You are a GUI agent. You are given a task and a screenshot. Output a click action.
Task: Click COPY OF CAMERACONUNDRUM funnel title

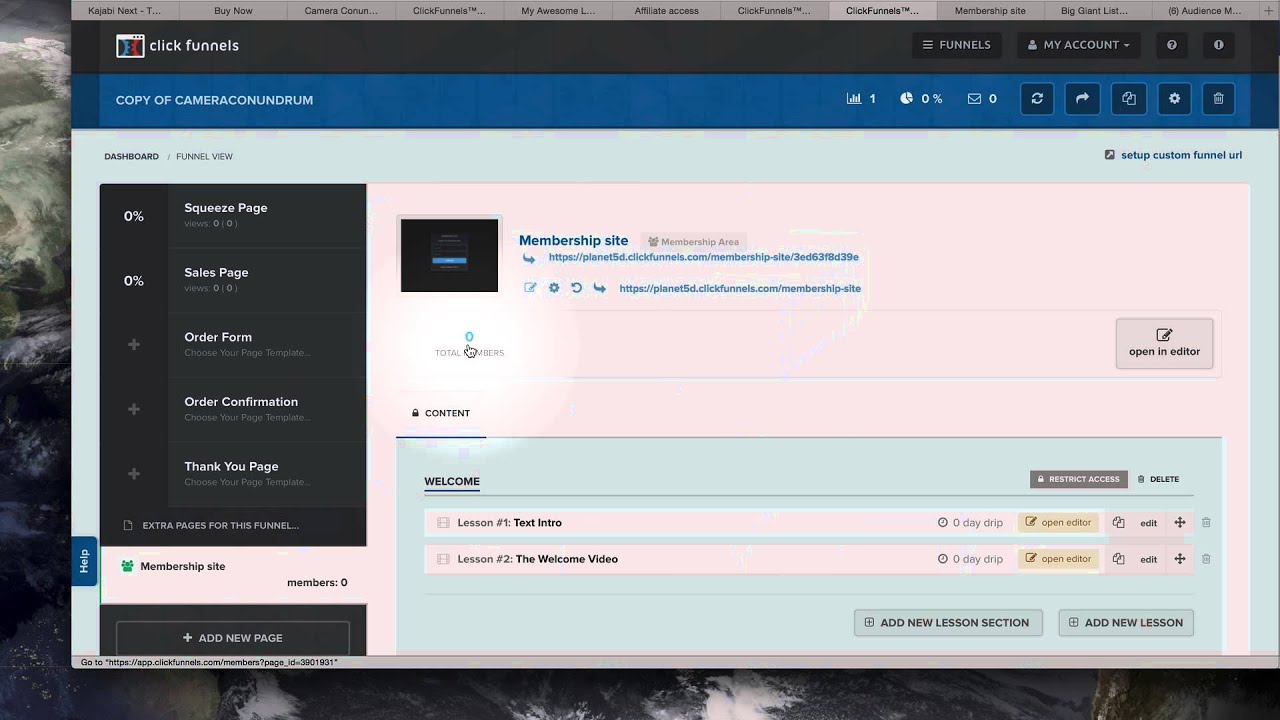coord(214,100)
